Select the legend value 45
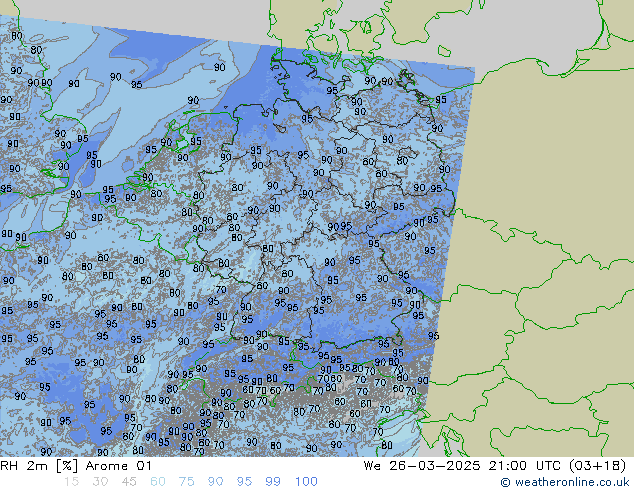 [x=129, y=482]
